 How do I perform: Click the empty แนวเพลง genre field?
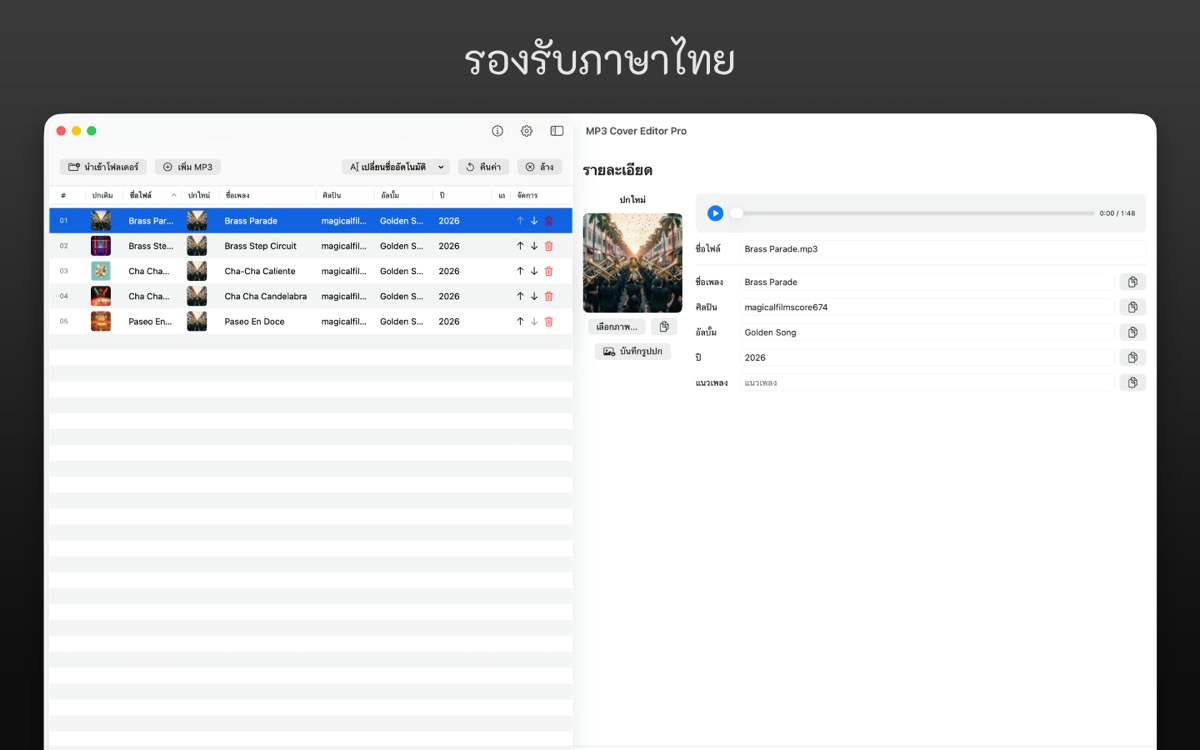(927, 382)
